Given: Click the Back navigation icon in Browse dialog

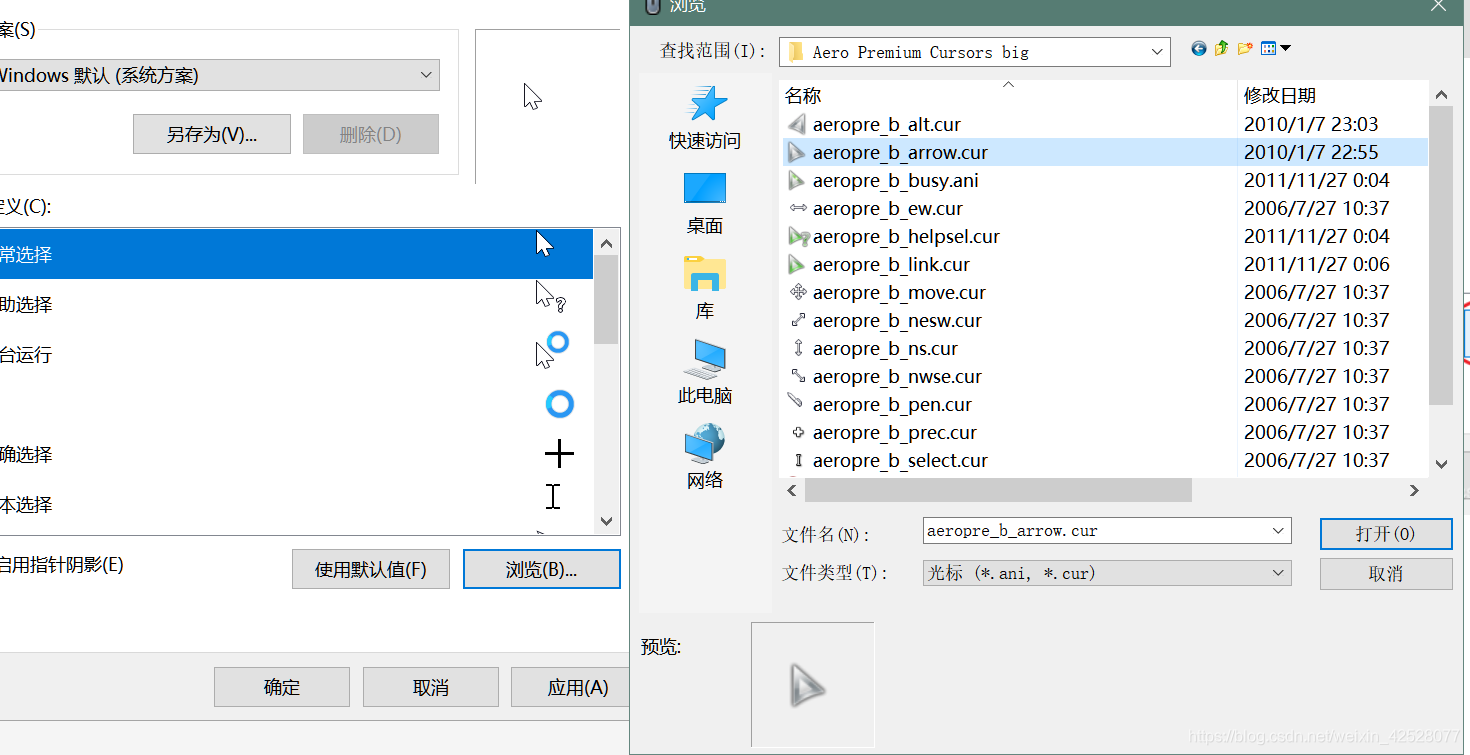Looking at the screenshot, I should pos(1198,48).
